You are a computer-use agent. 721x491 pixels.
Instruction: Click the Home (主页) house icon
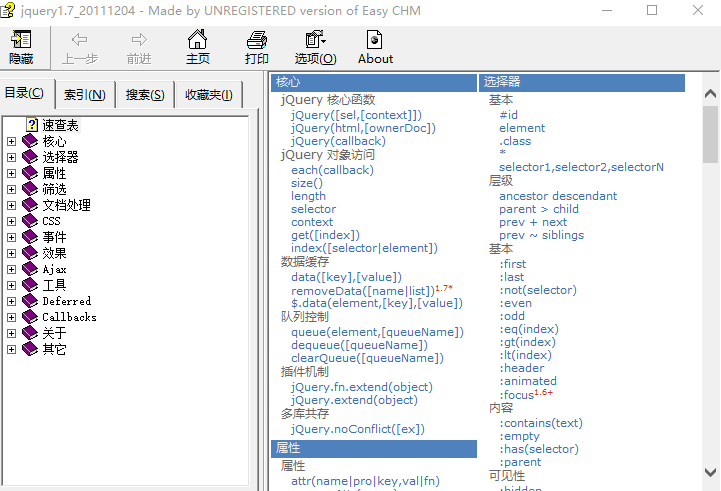click(x=198, y=40)
